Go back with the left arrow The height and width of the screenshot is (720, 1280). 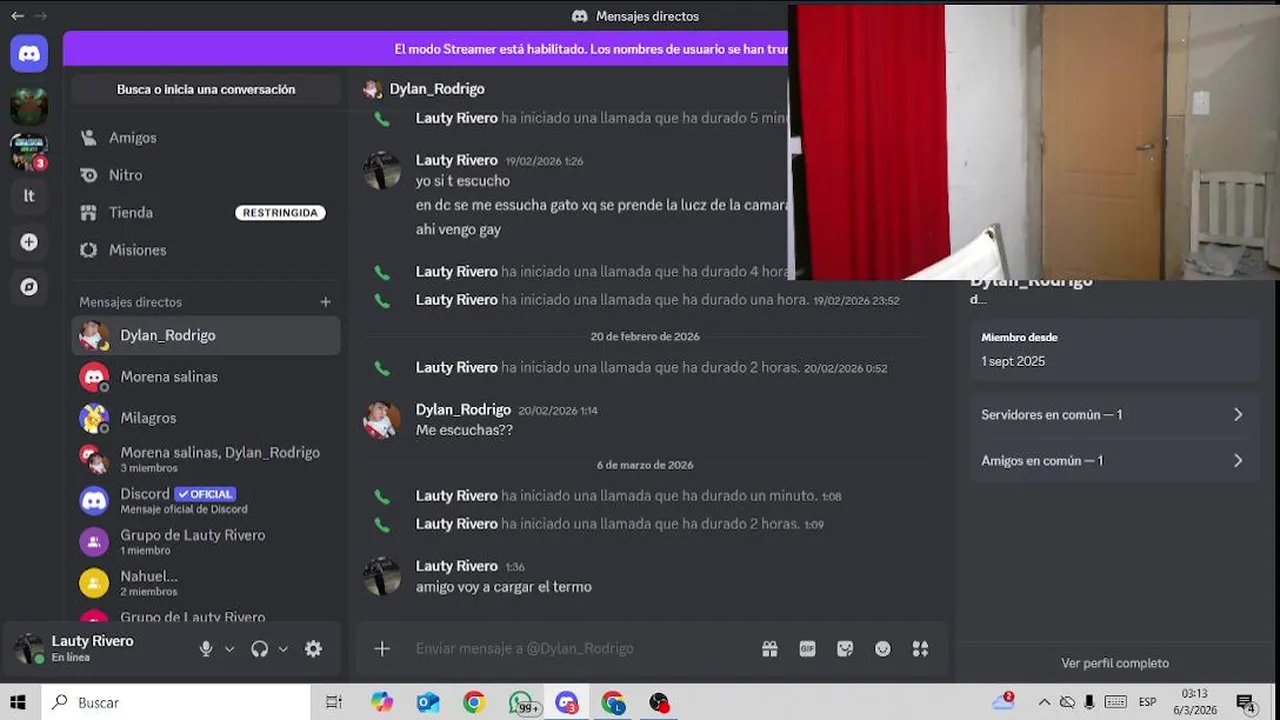(x=17, y=16)
